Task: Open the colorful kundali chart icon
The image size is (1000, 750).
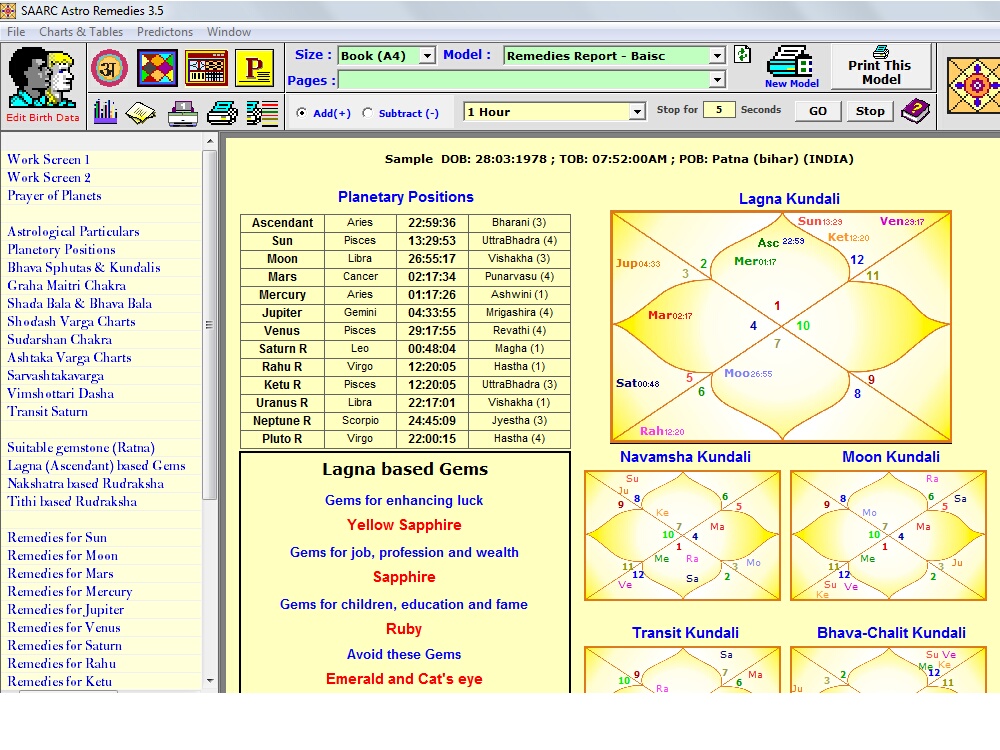Action: tap(157, 68)
